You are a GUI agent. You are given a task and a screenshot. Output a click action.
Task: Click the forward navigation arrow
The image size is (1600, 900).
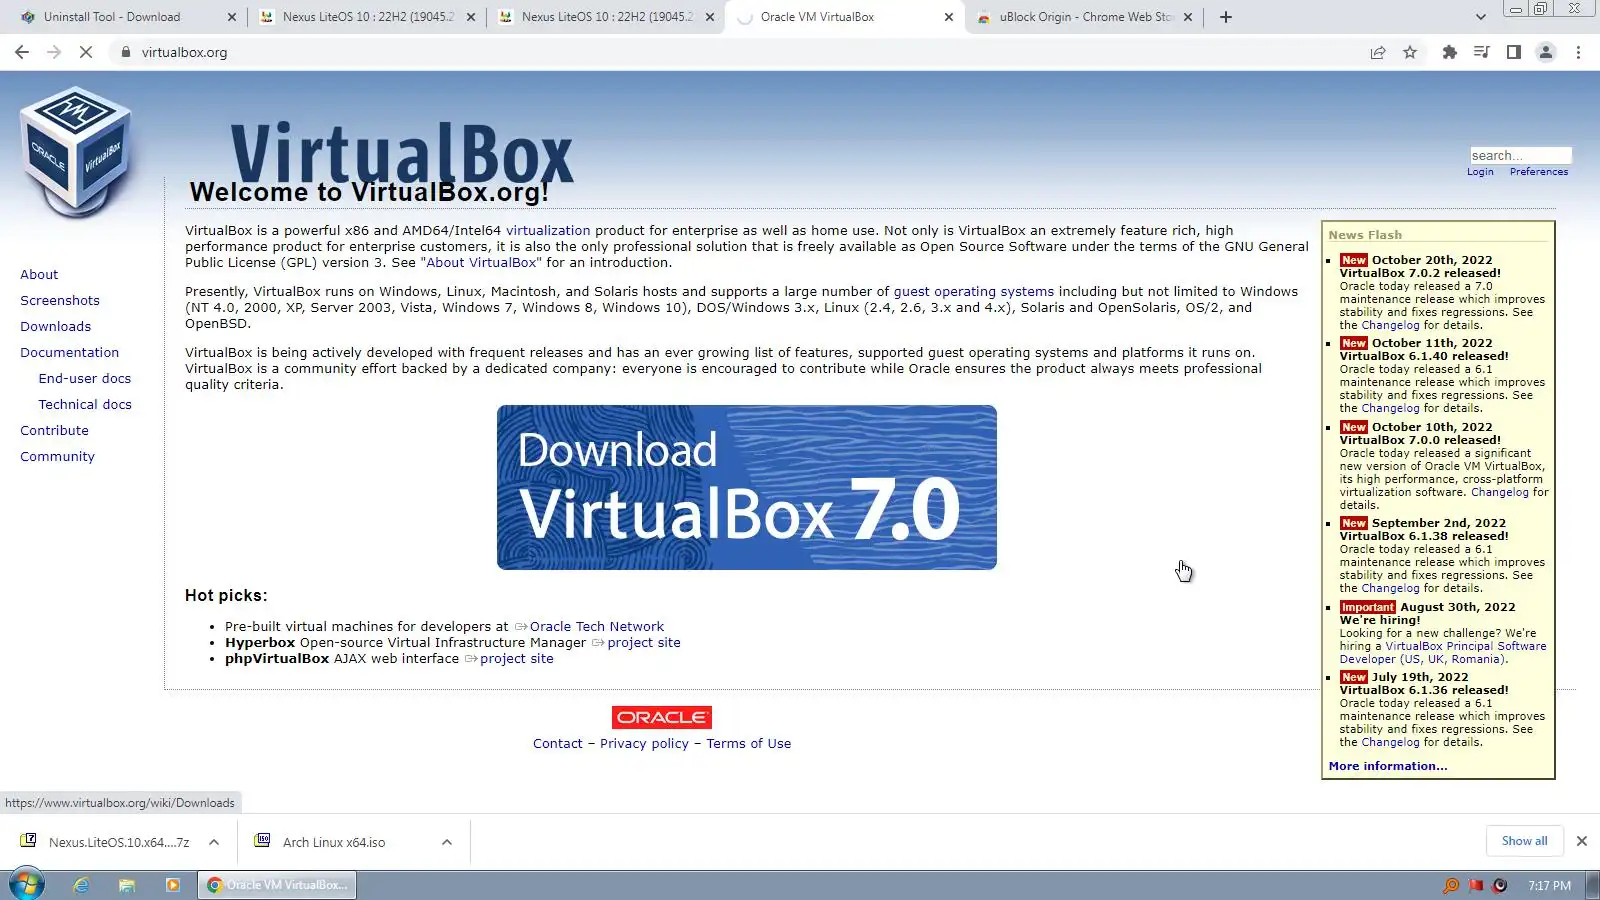[54, 52]
